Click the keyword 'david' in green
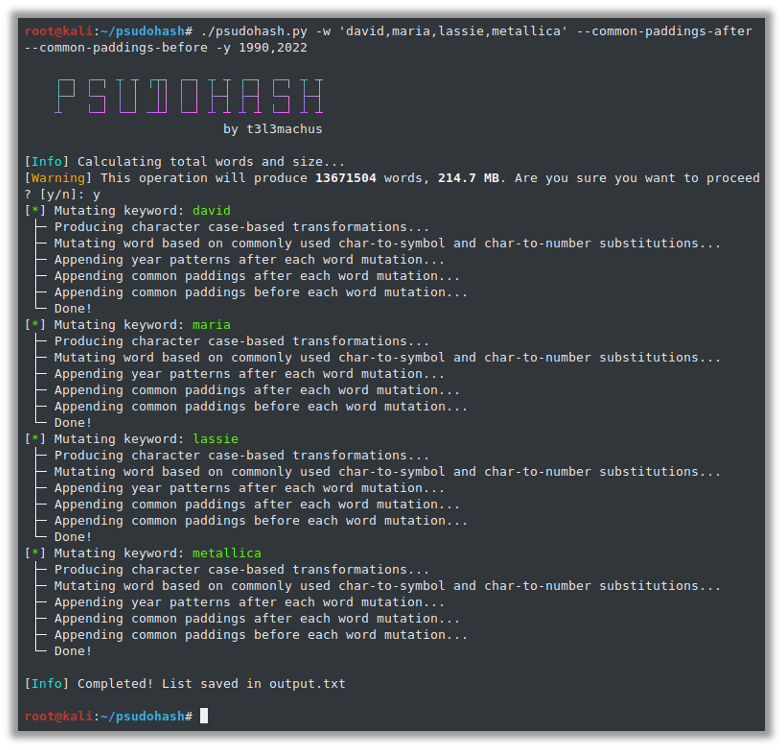 click(x=212, y=210)
